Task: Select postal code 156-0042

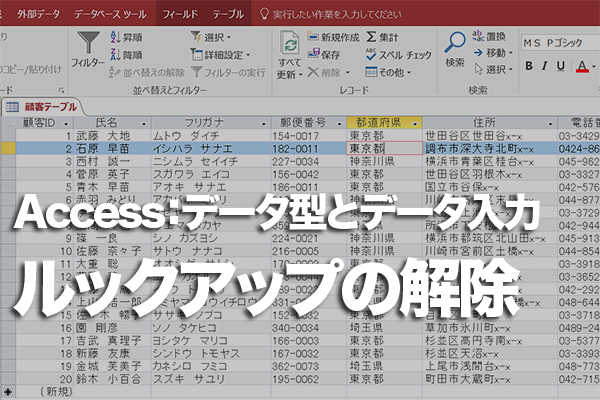Action: click(308, 174)
